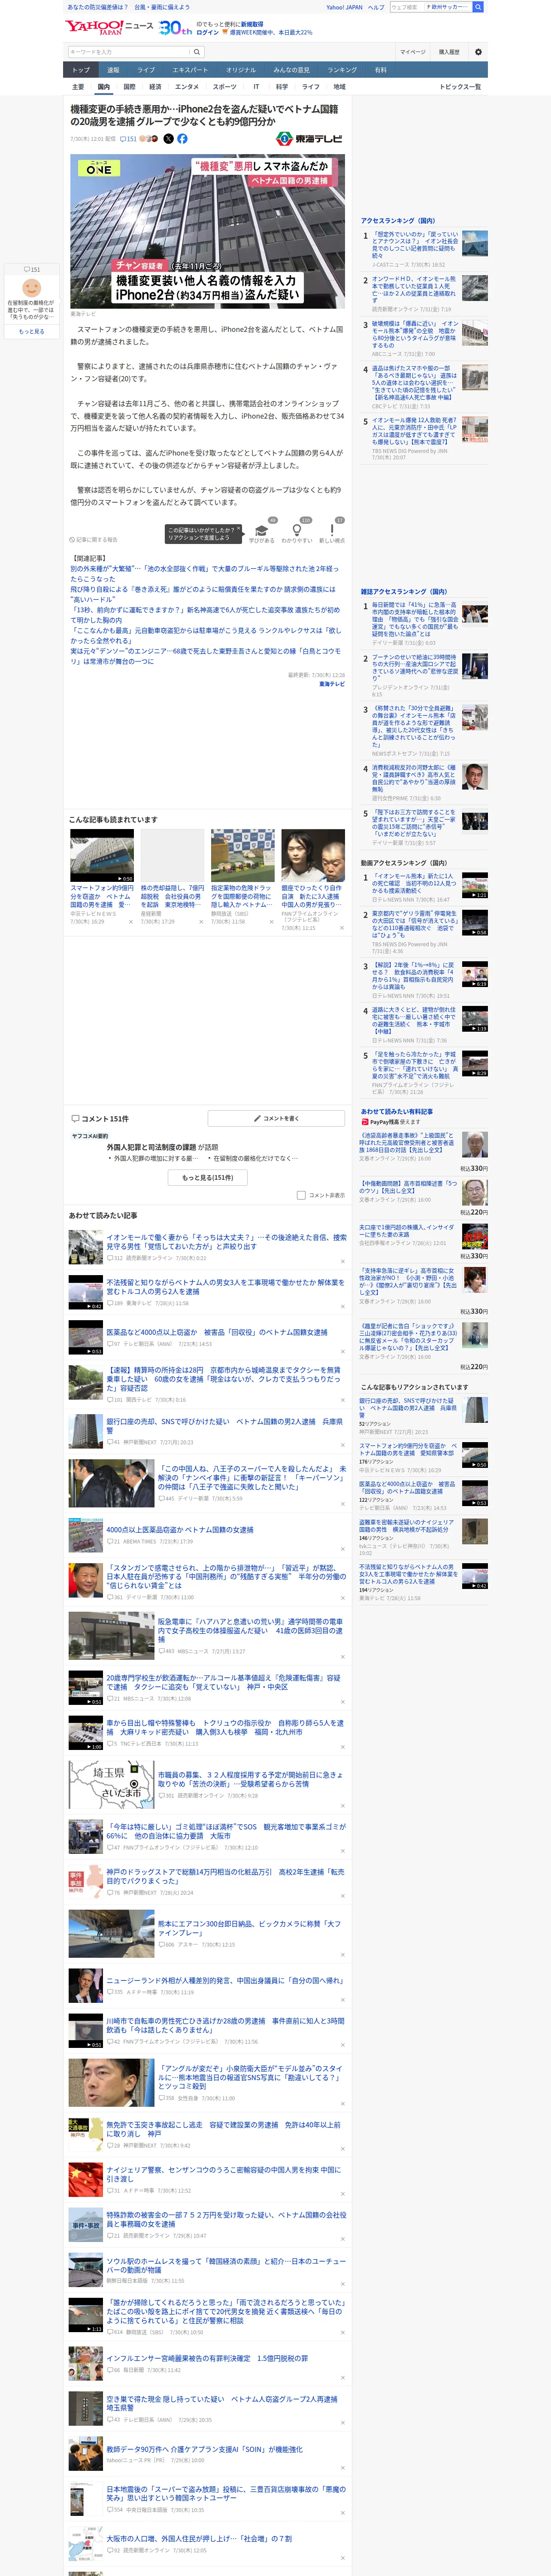Open video ranking item 1 イオンモール熊本

415,884
